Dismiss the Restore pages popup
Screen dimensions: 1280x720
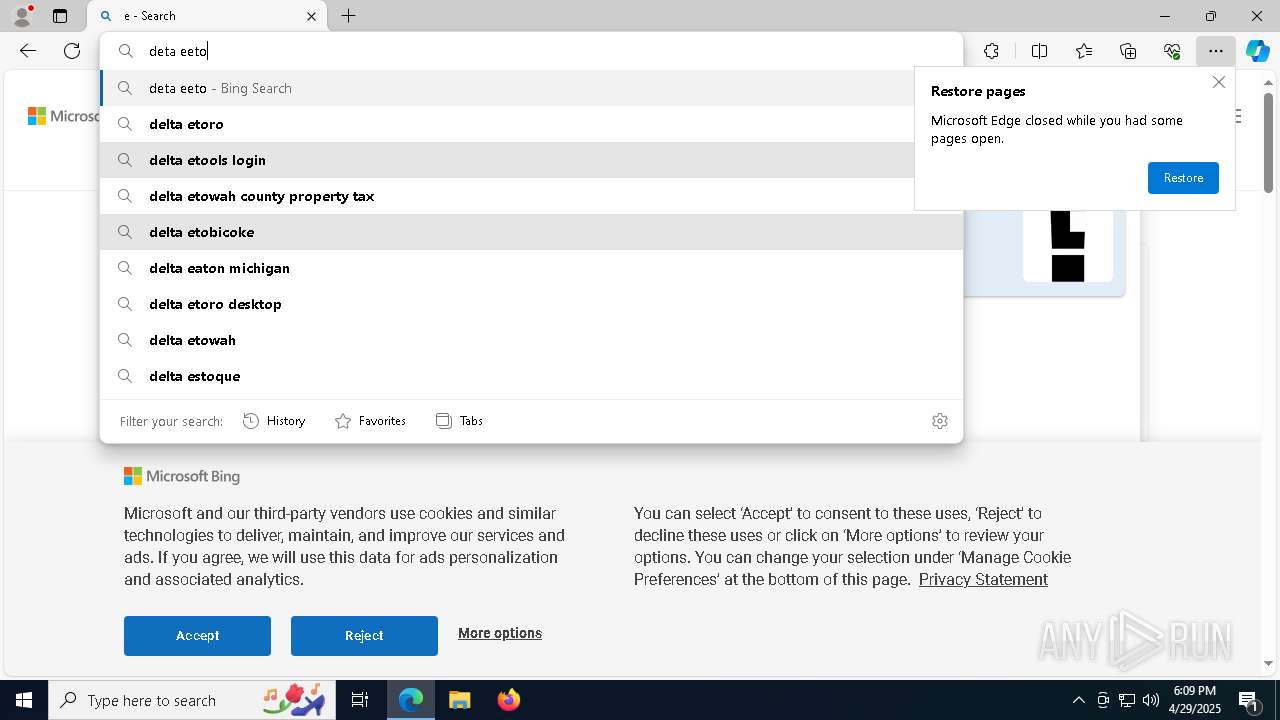tap(1218, 82)
